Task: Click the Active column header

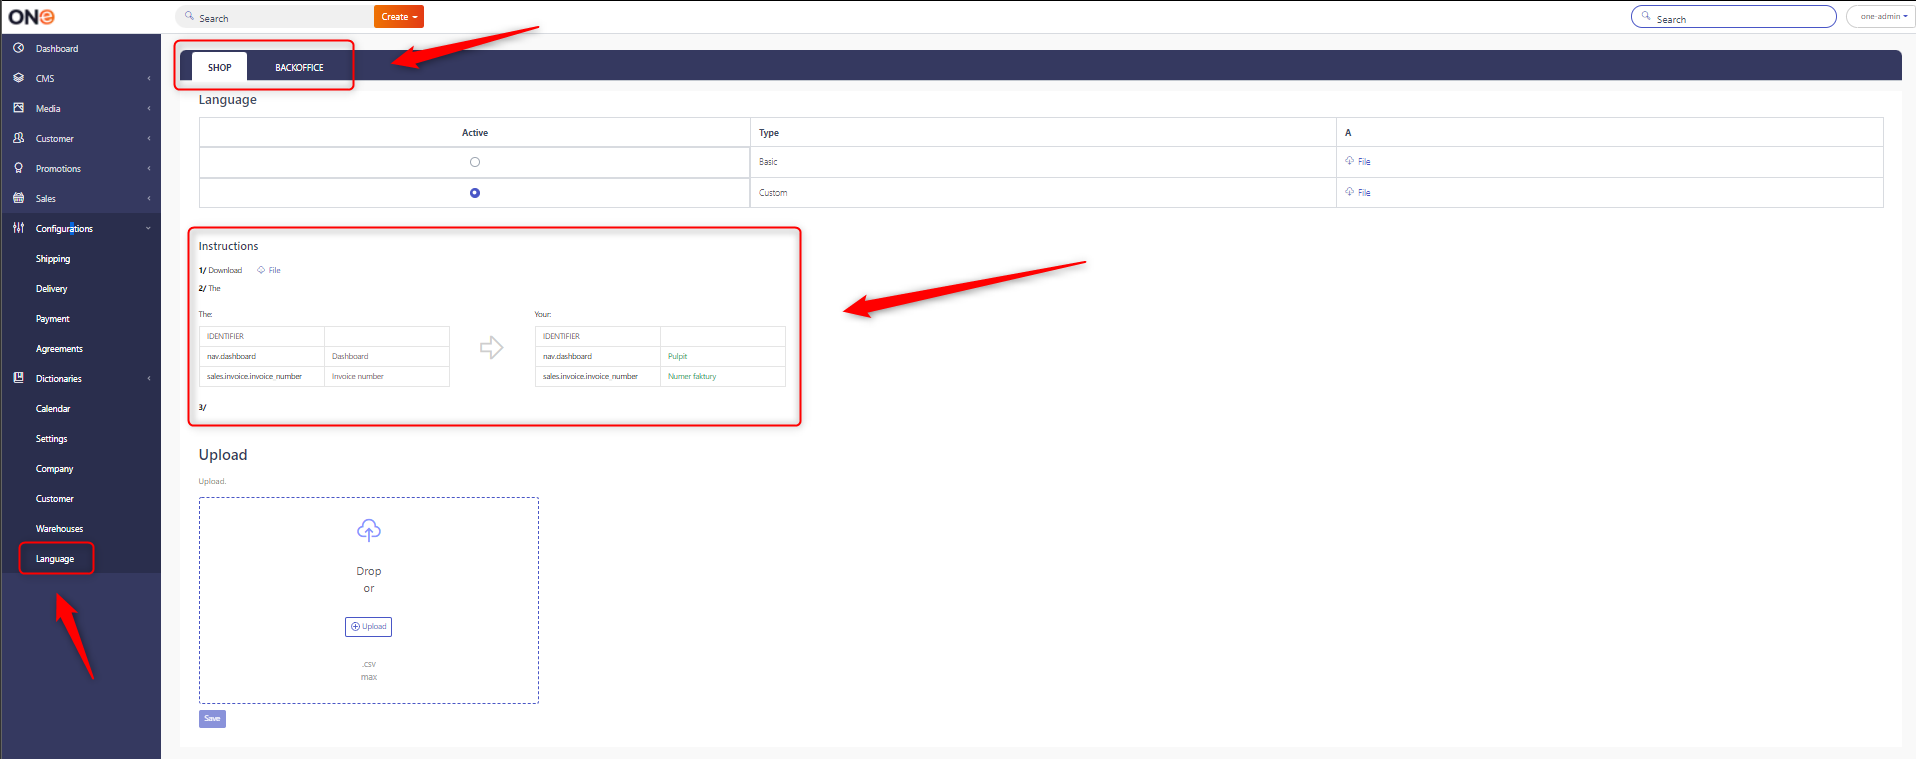Action: pos(475,133)
